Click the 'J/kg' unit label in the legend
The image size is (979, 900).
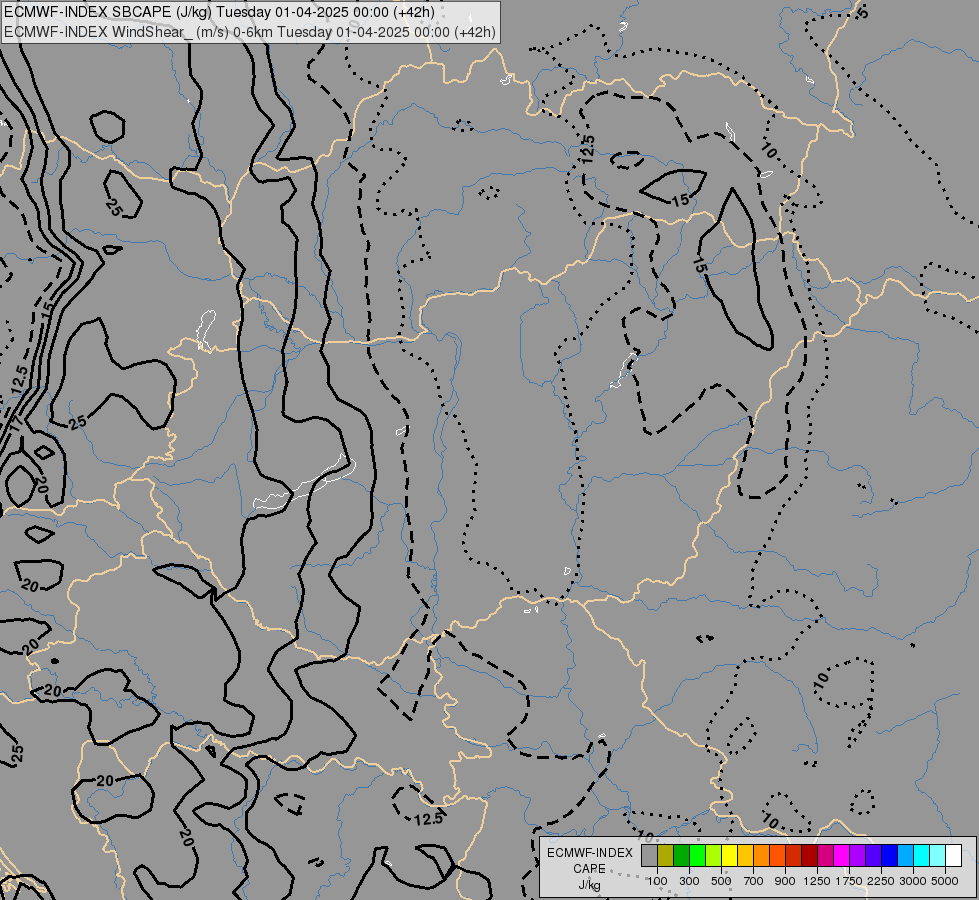(589, 885)
